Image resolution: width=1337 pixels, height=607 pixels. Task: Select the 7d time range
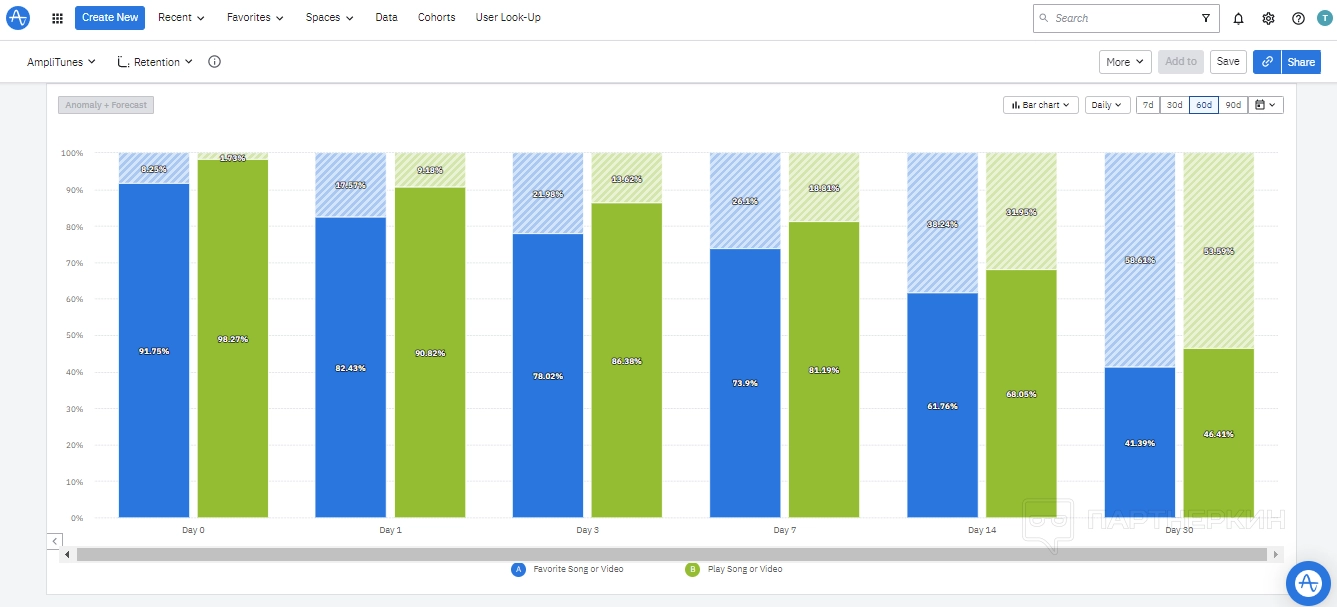pos(1148,105)
